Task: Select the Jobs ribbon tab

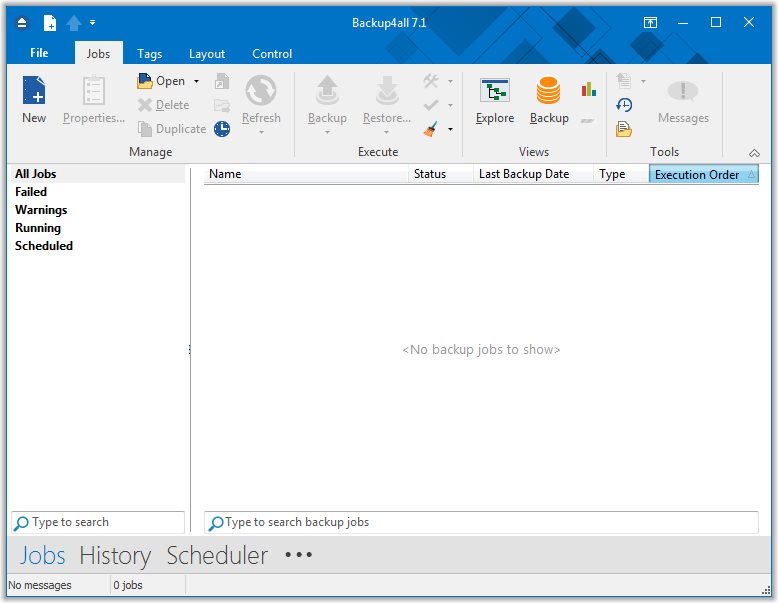Action: [98, 54]
